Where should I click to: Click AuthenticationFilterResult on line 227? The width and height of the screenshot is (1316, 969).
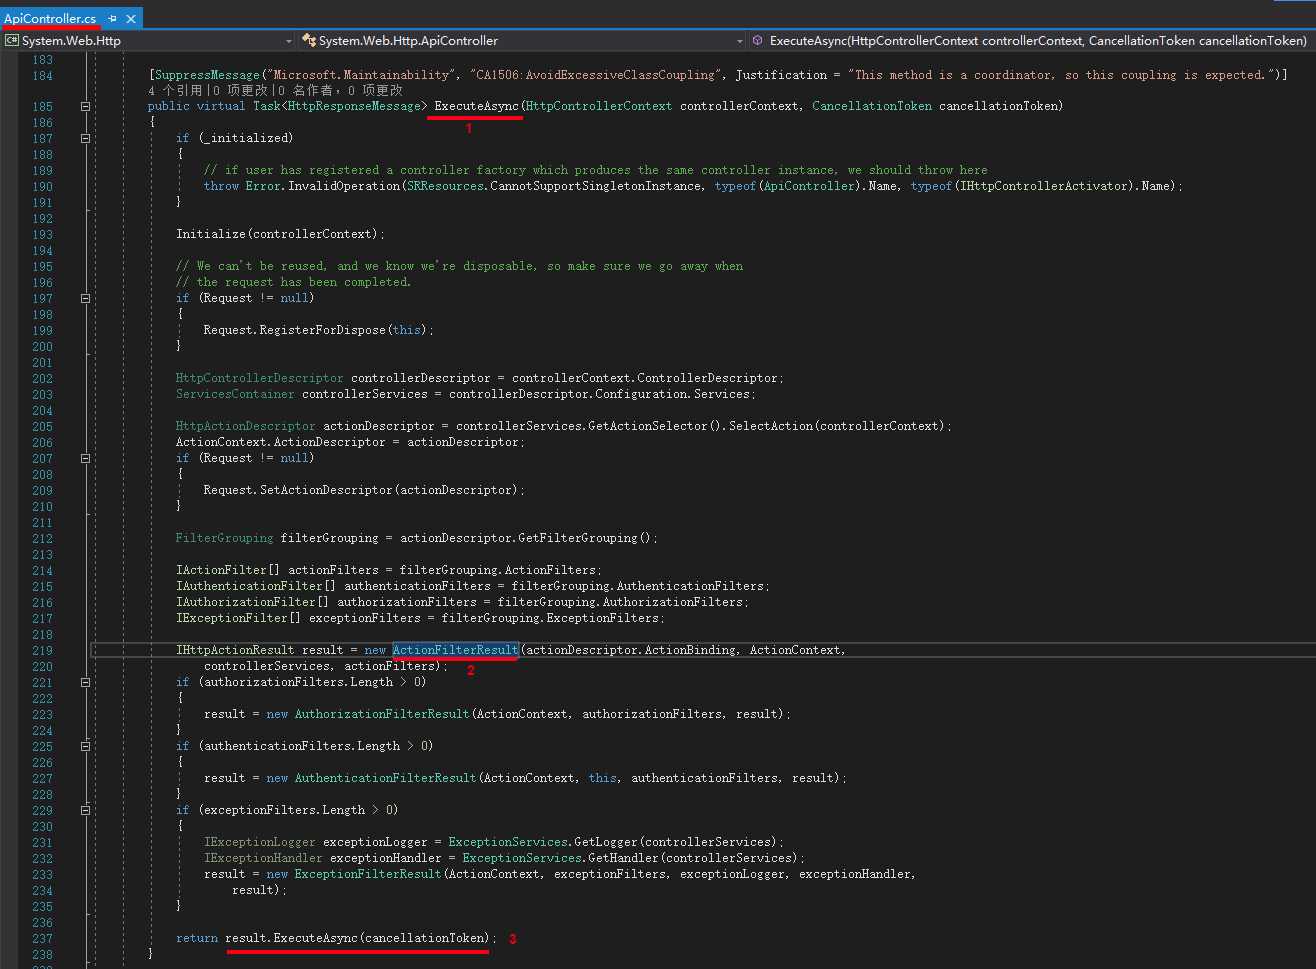point(385,778)
